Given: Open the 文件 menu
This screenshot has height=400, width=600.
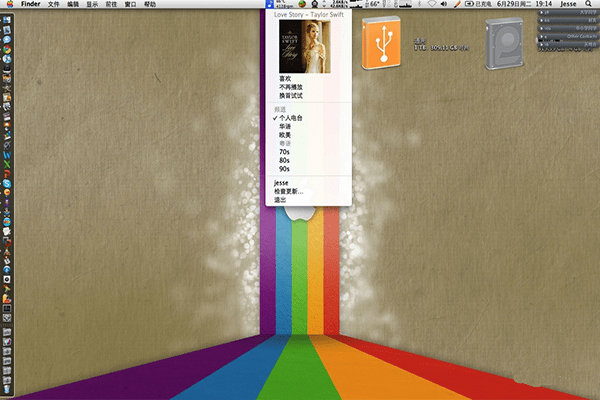Looking at the screenshot, I should (54, 4).
